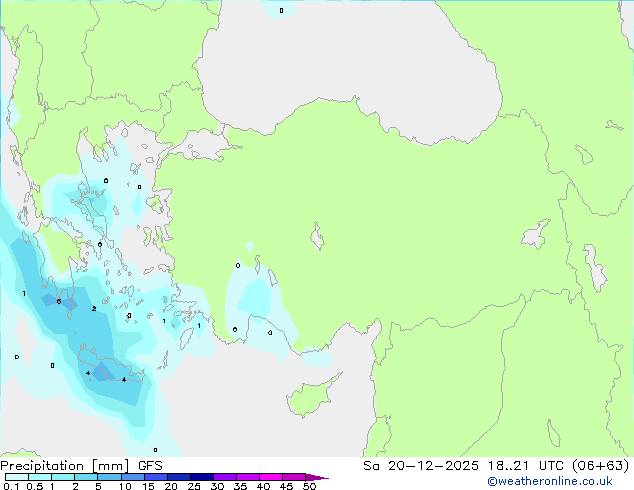634x490 pixels.
Task: Click the '0.5' legend label
Action: point(35,486)
